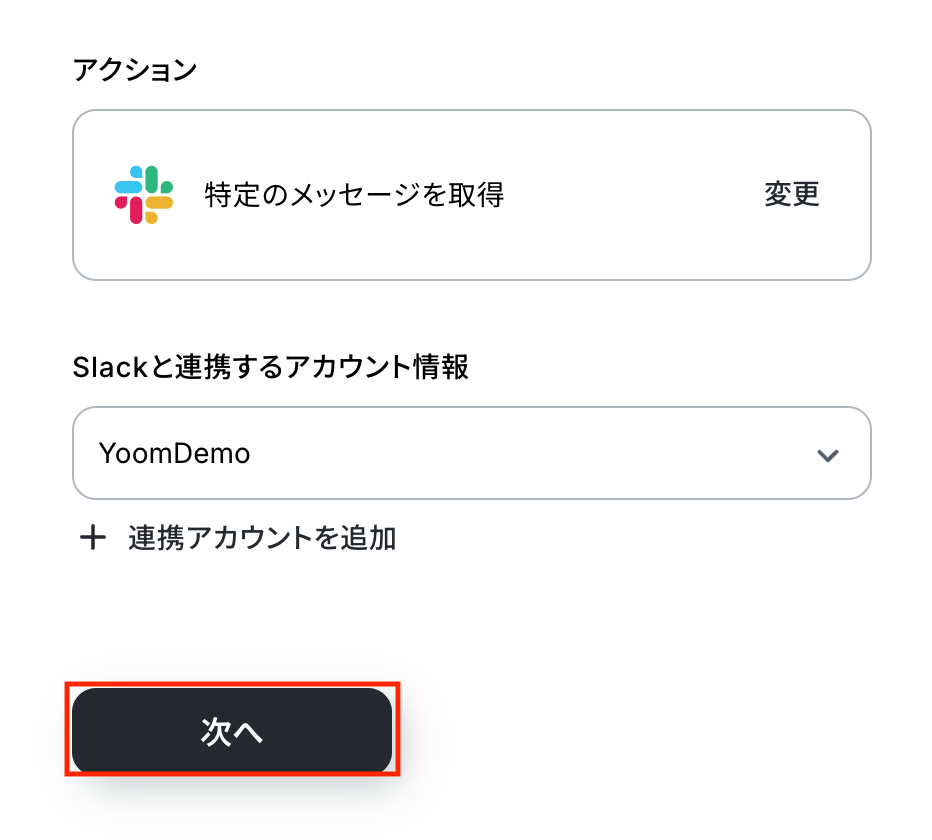Click the word アカウント in the add link
932x840 pixels.
tap(250, 539)
